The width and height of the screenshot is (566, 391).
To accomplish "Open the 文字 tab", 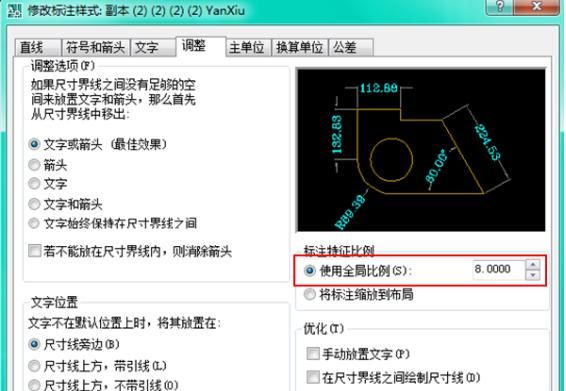I will tap(153, 47).
